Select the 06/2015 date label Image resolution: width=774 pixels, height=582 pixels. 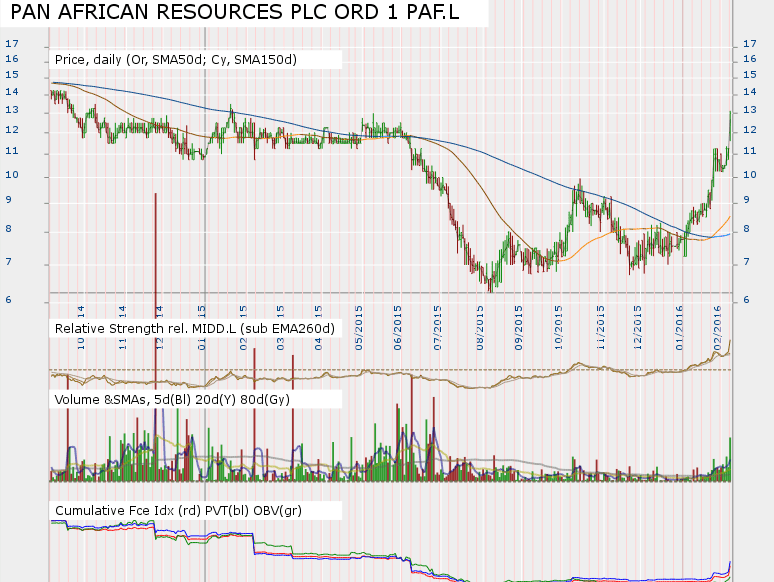click(398, 328)
